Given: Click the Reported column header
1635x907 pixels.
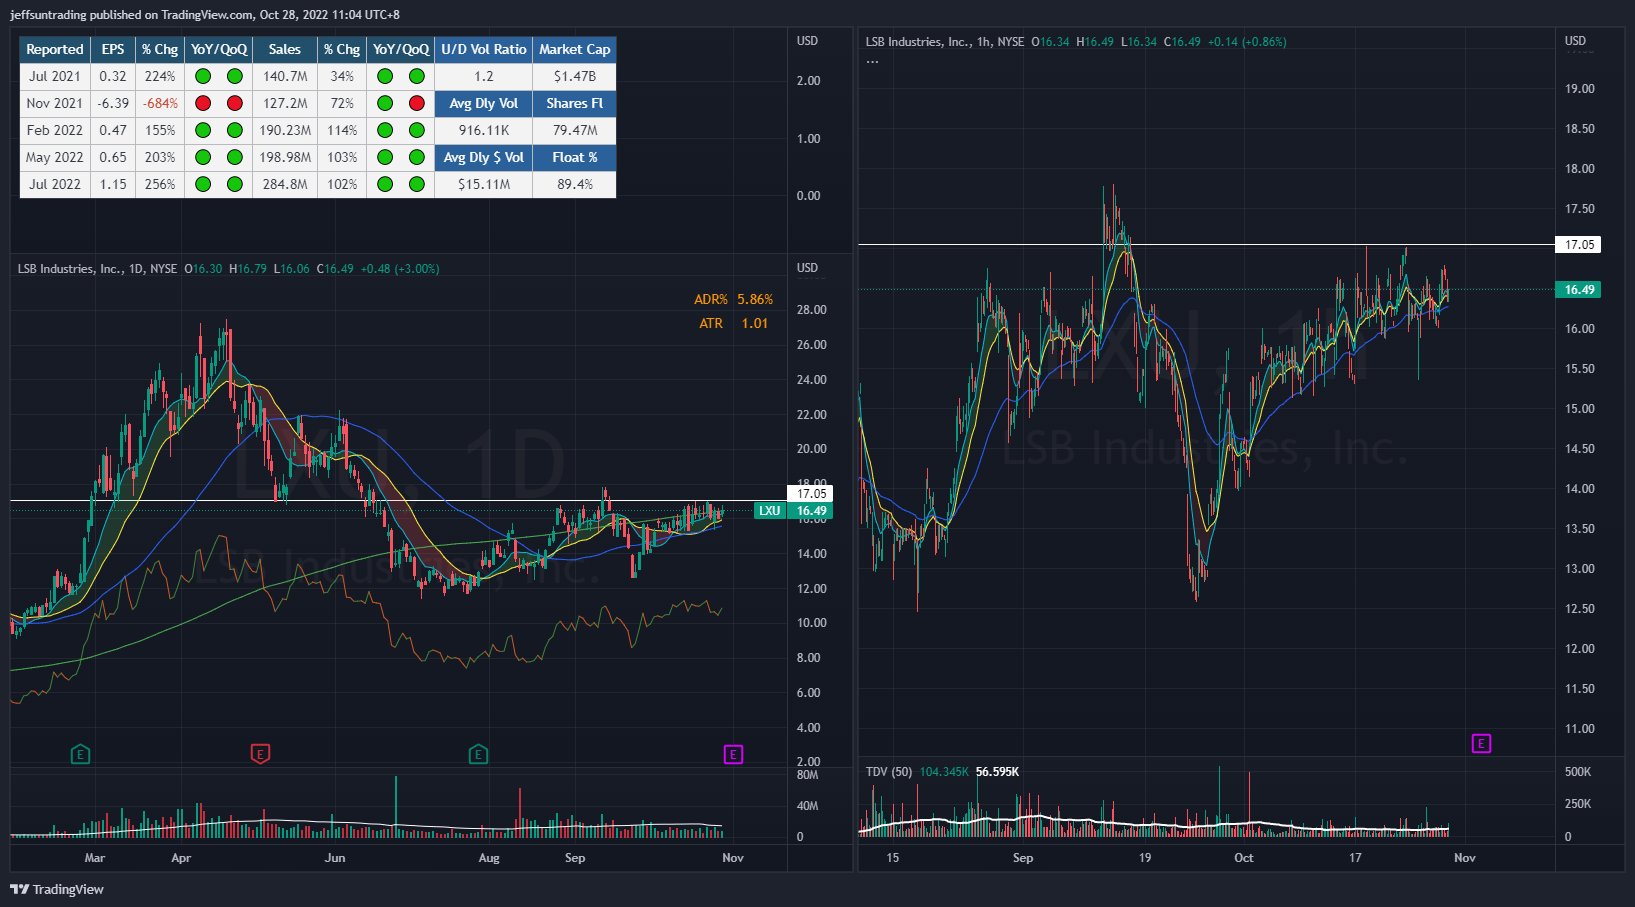Looking at the screenshot, I should (55, 49).
